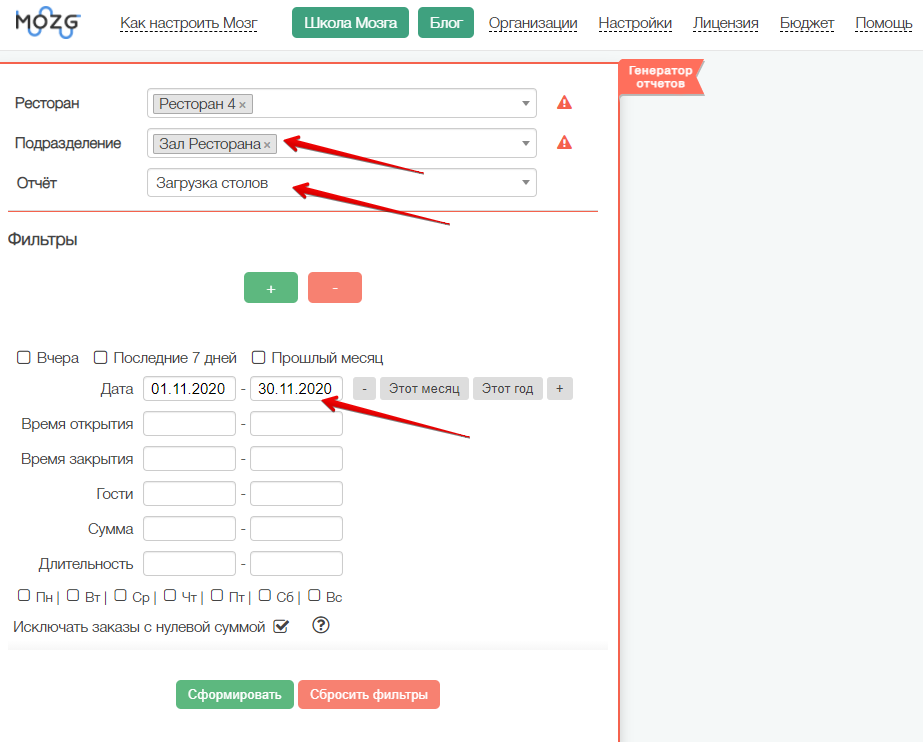This screenshot has height=742, width=923.
Task: Toggle the Вт weekday checkbox
Action: (73, 595)
